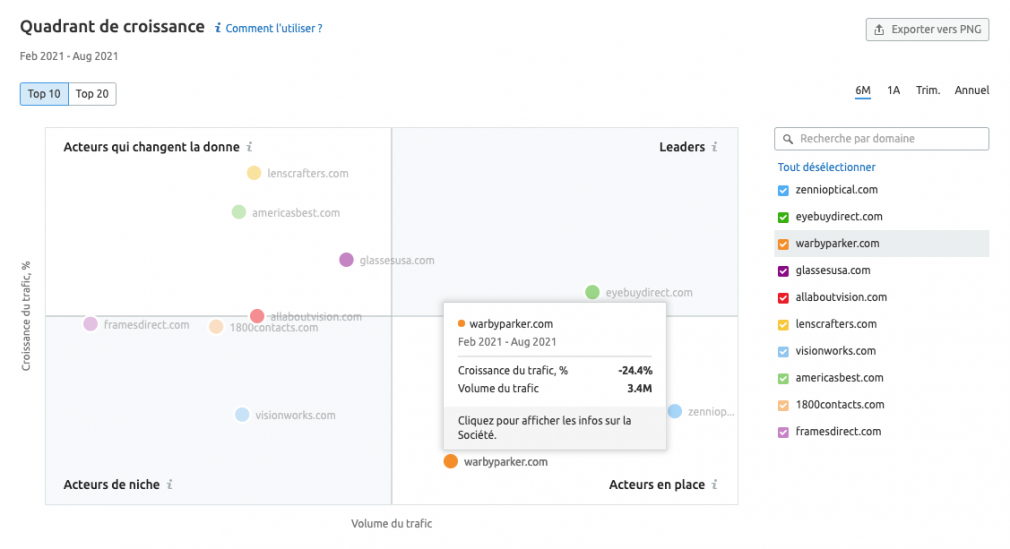
Task: Select the lenscrafters.com yellow data point
Action: [254, 173]
